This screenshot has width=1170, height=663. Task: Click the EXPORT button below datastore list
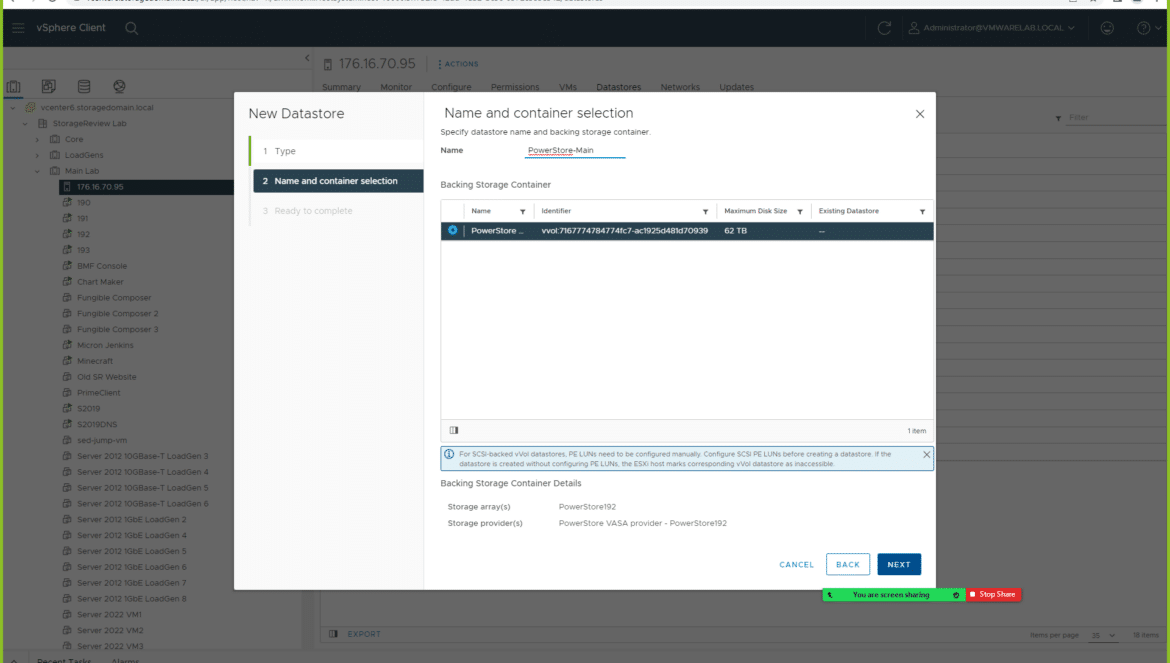coord(364,634)
